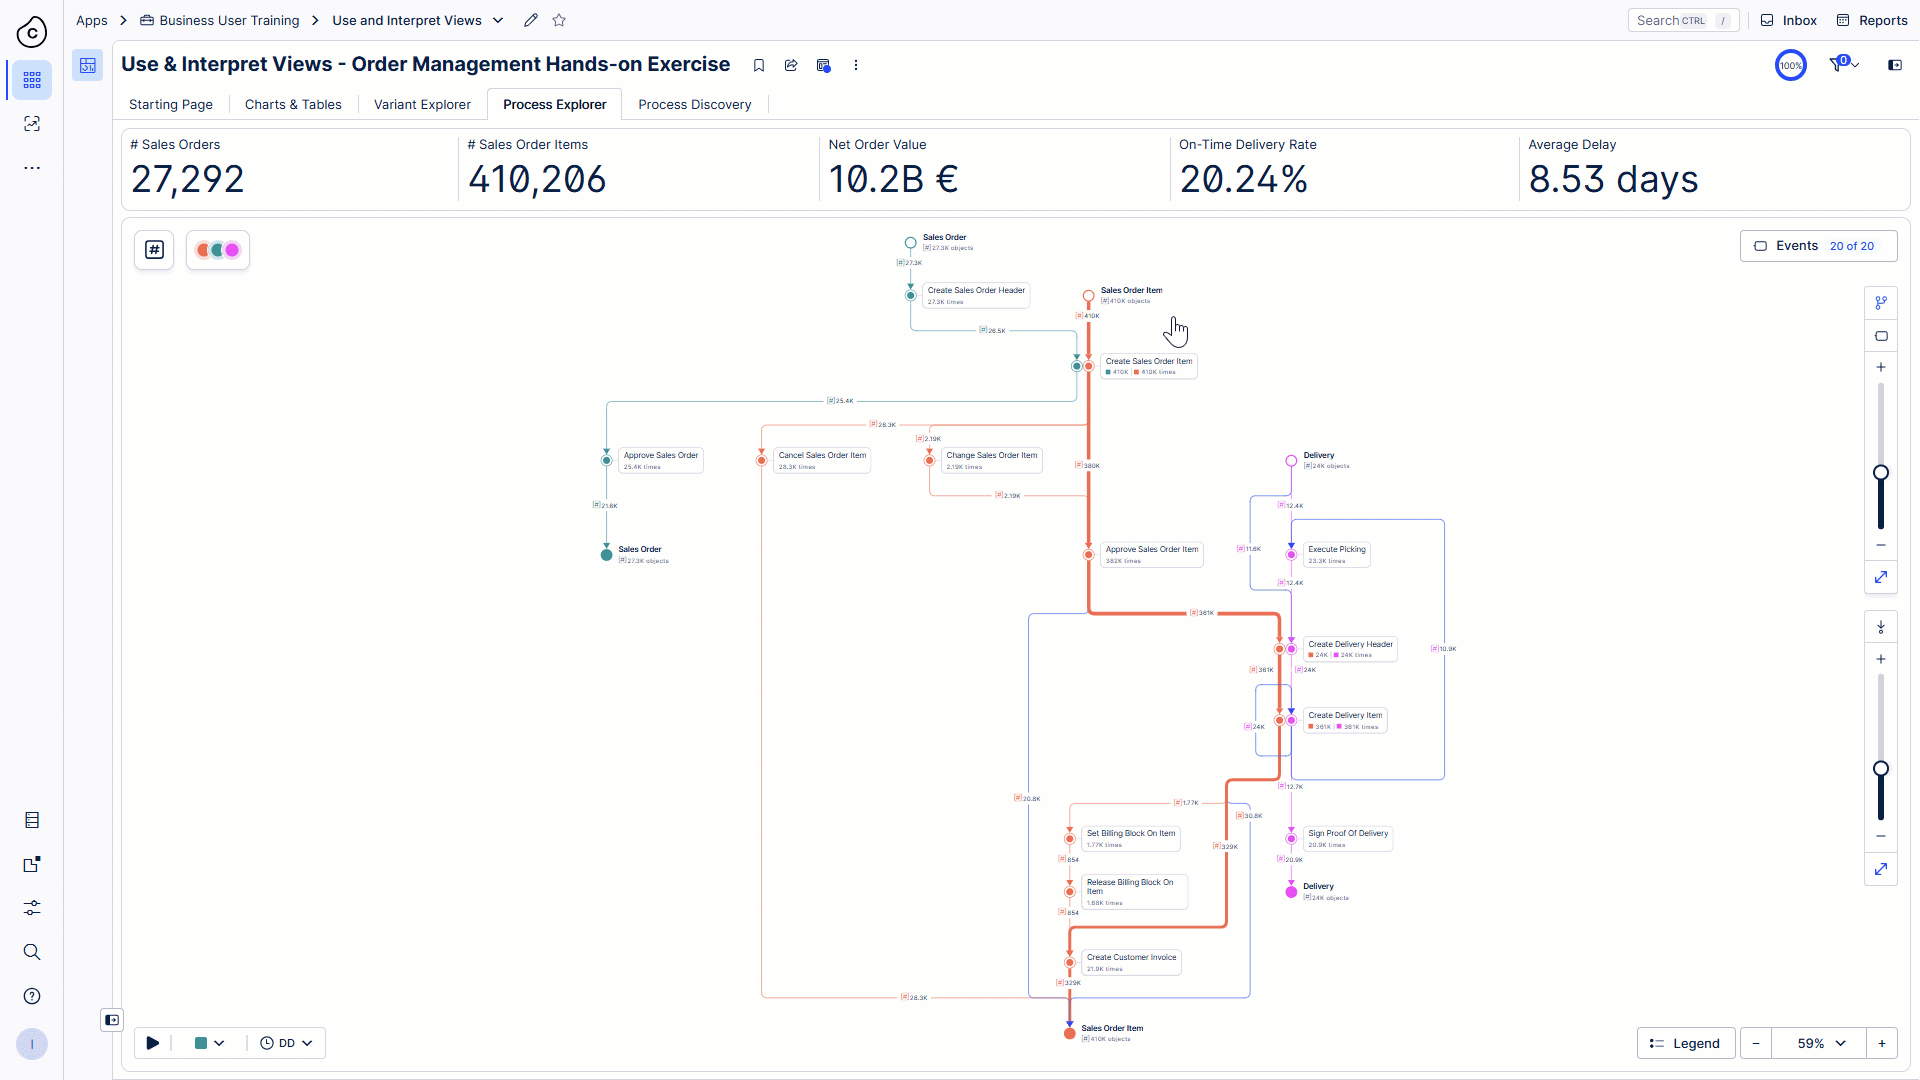This screenshot has width=1920, height=1080.
Task: Click the share icon beside the title
Action: coord(790,64)
